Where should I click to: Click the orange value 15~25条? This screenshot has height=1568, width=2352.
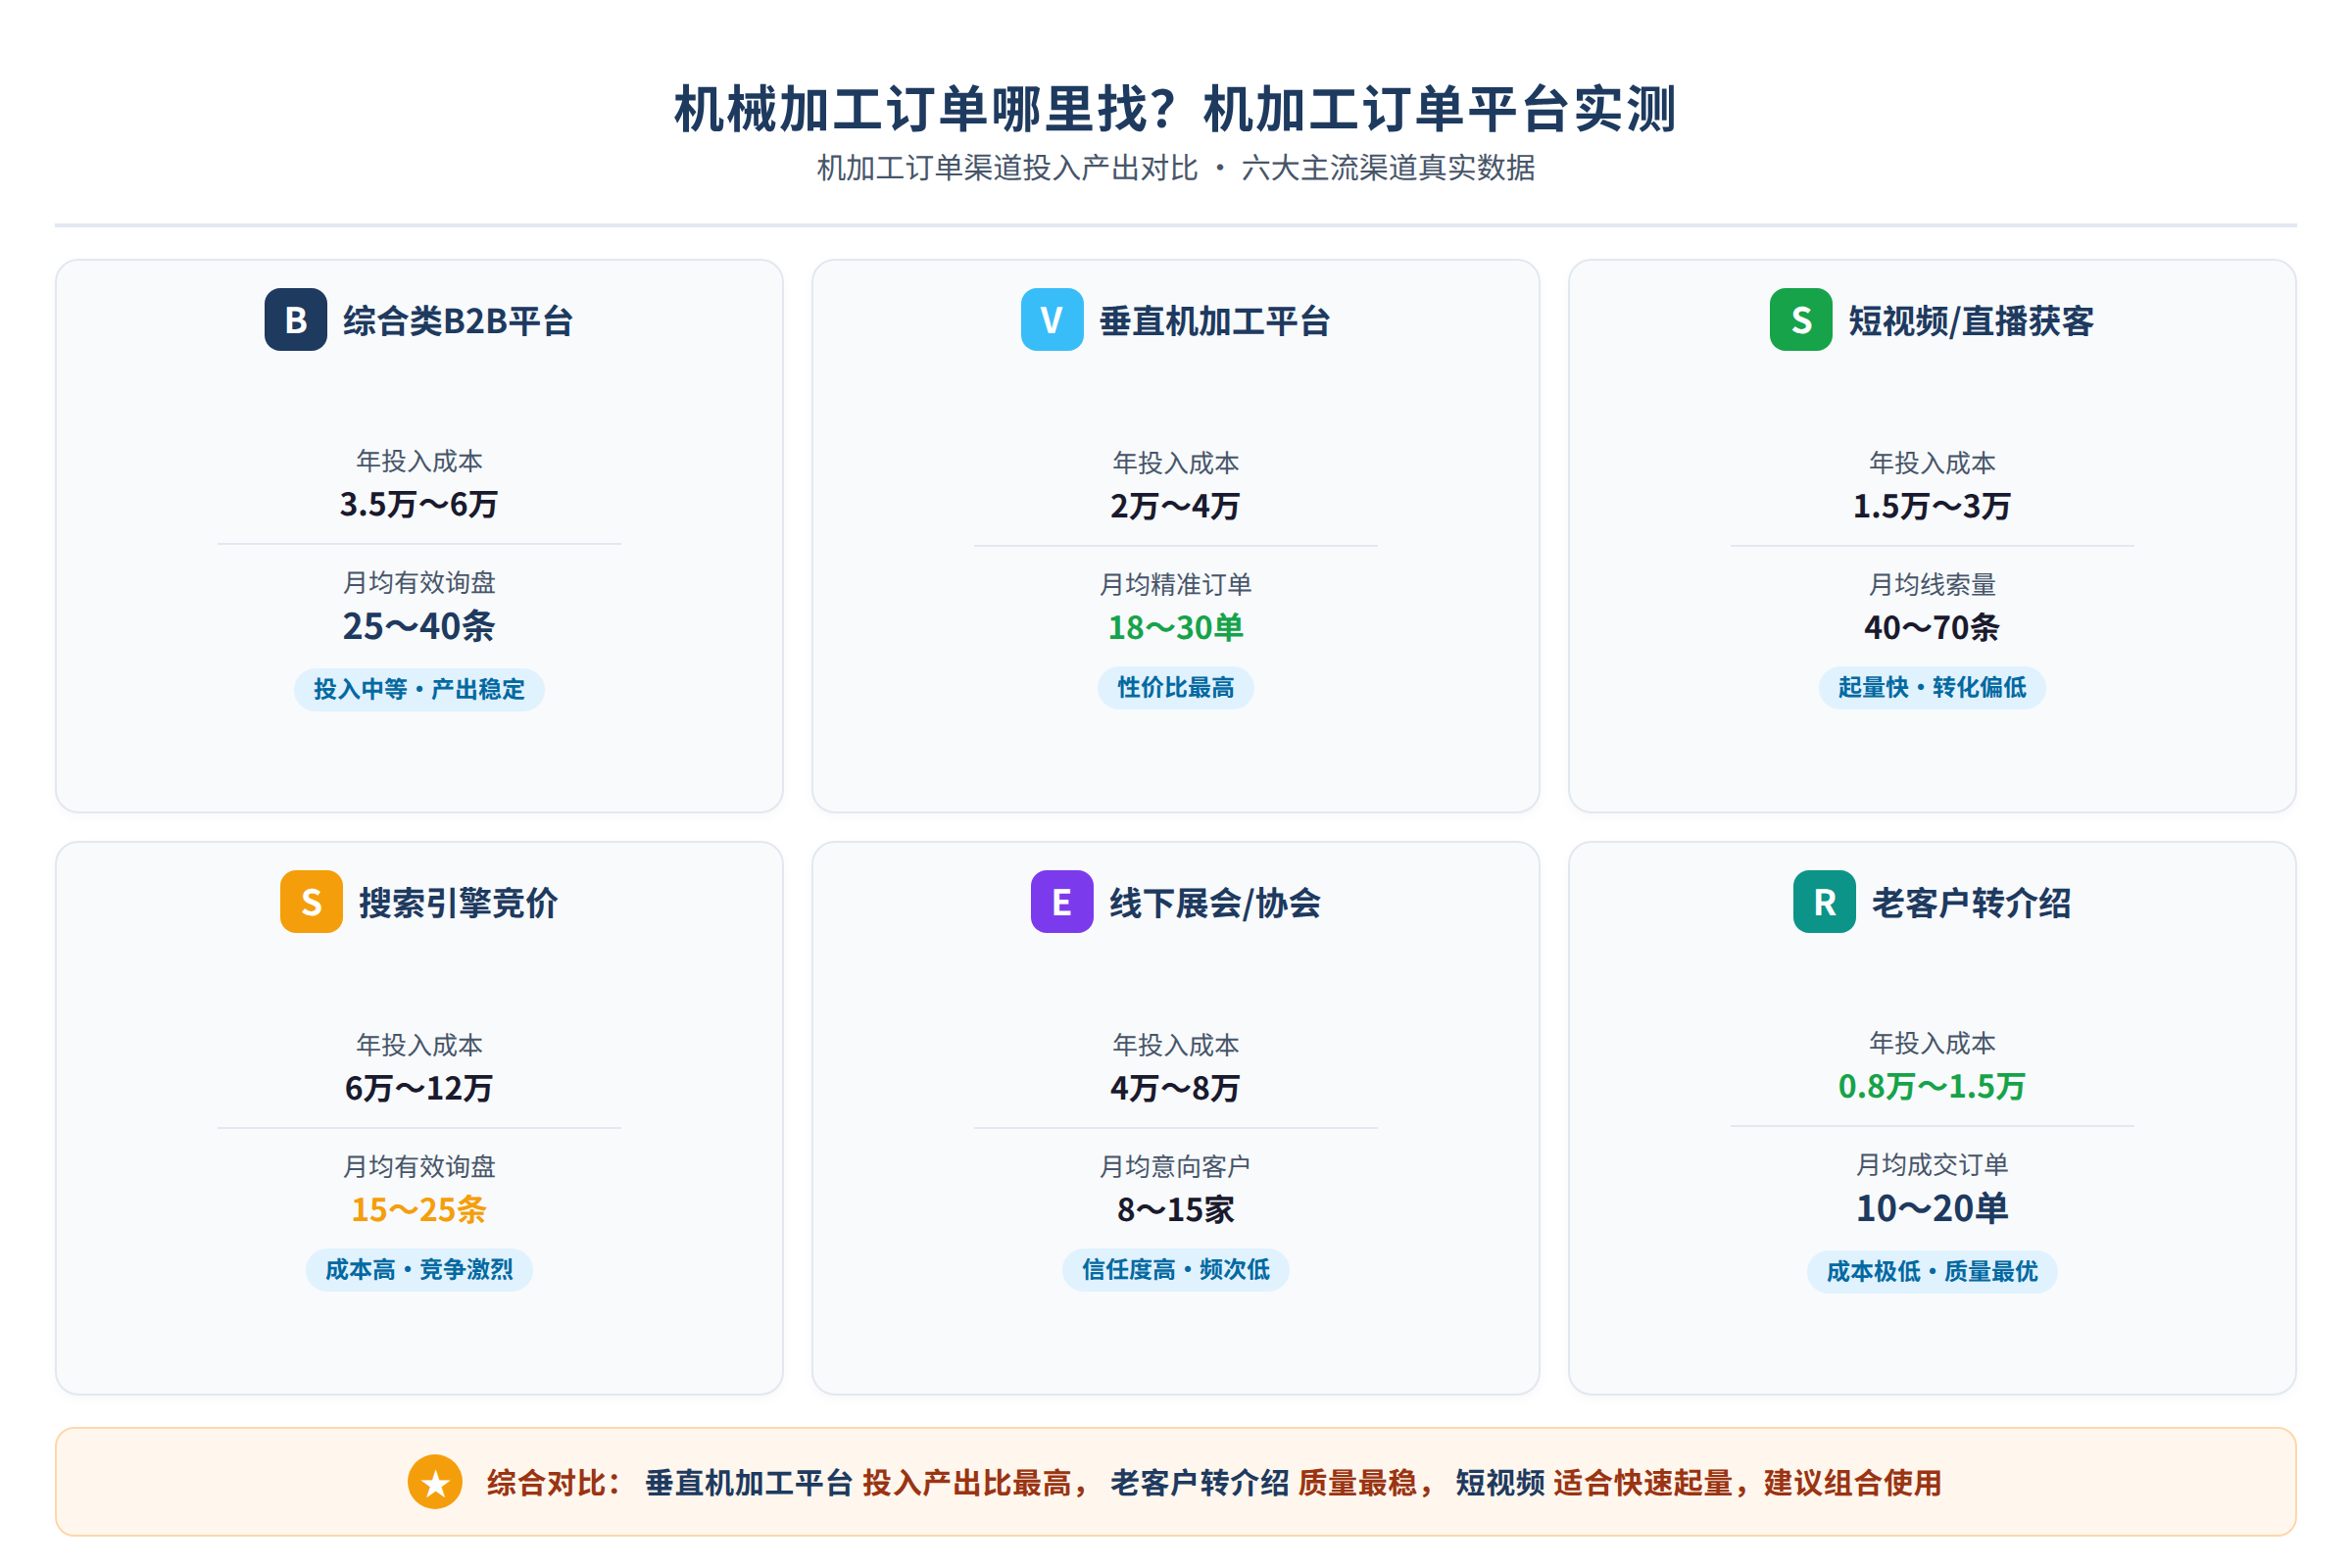[419, 1210]
